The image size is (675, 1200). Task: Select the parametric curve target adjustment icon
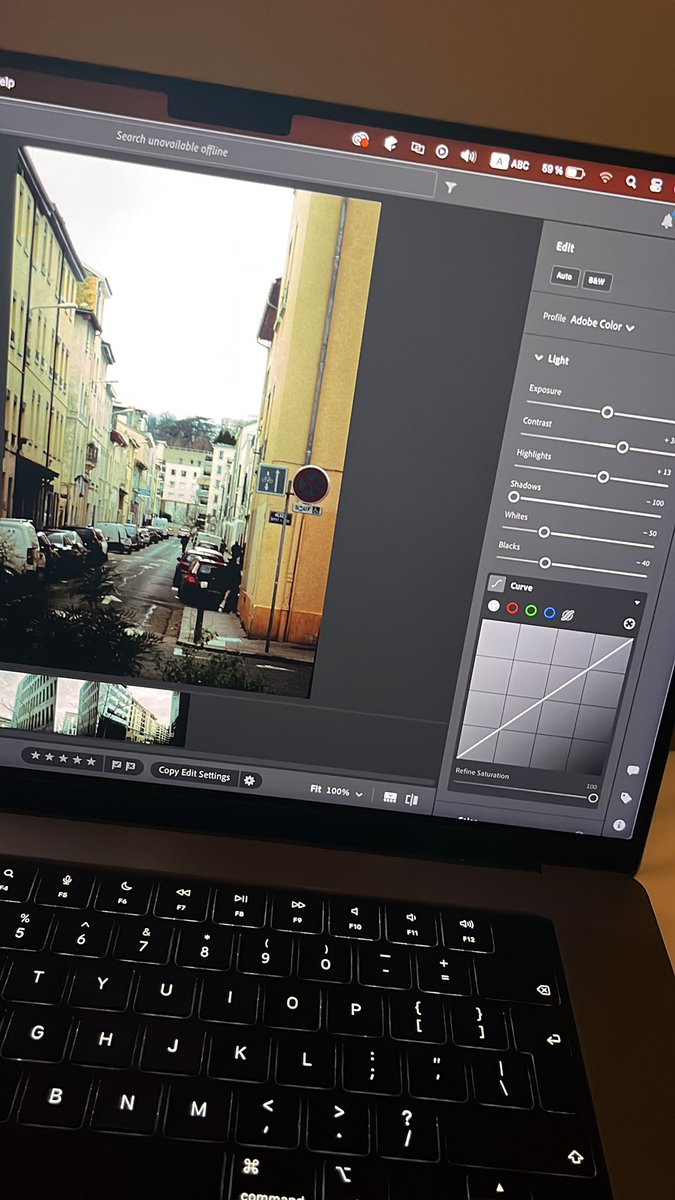tap(628, 624)
